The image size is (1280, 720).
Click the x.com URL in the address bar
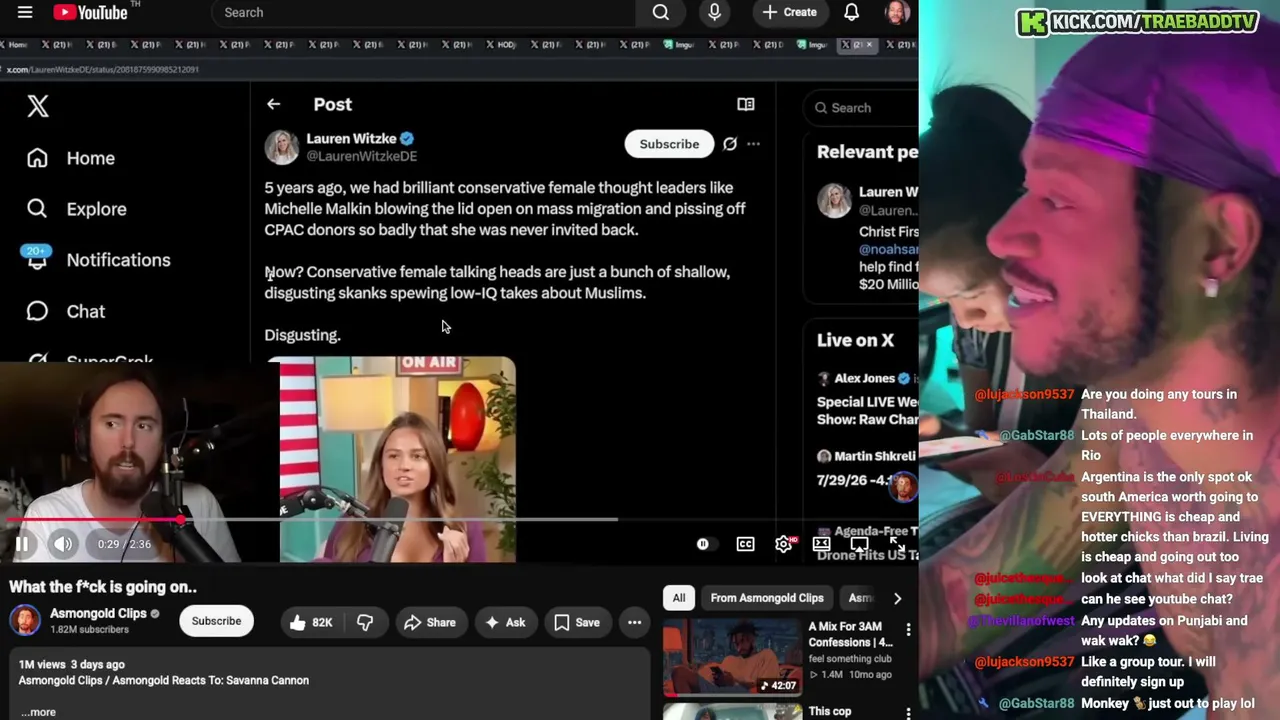click(x=104, y=69)
